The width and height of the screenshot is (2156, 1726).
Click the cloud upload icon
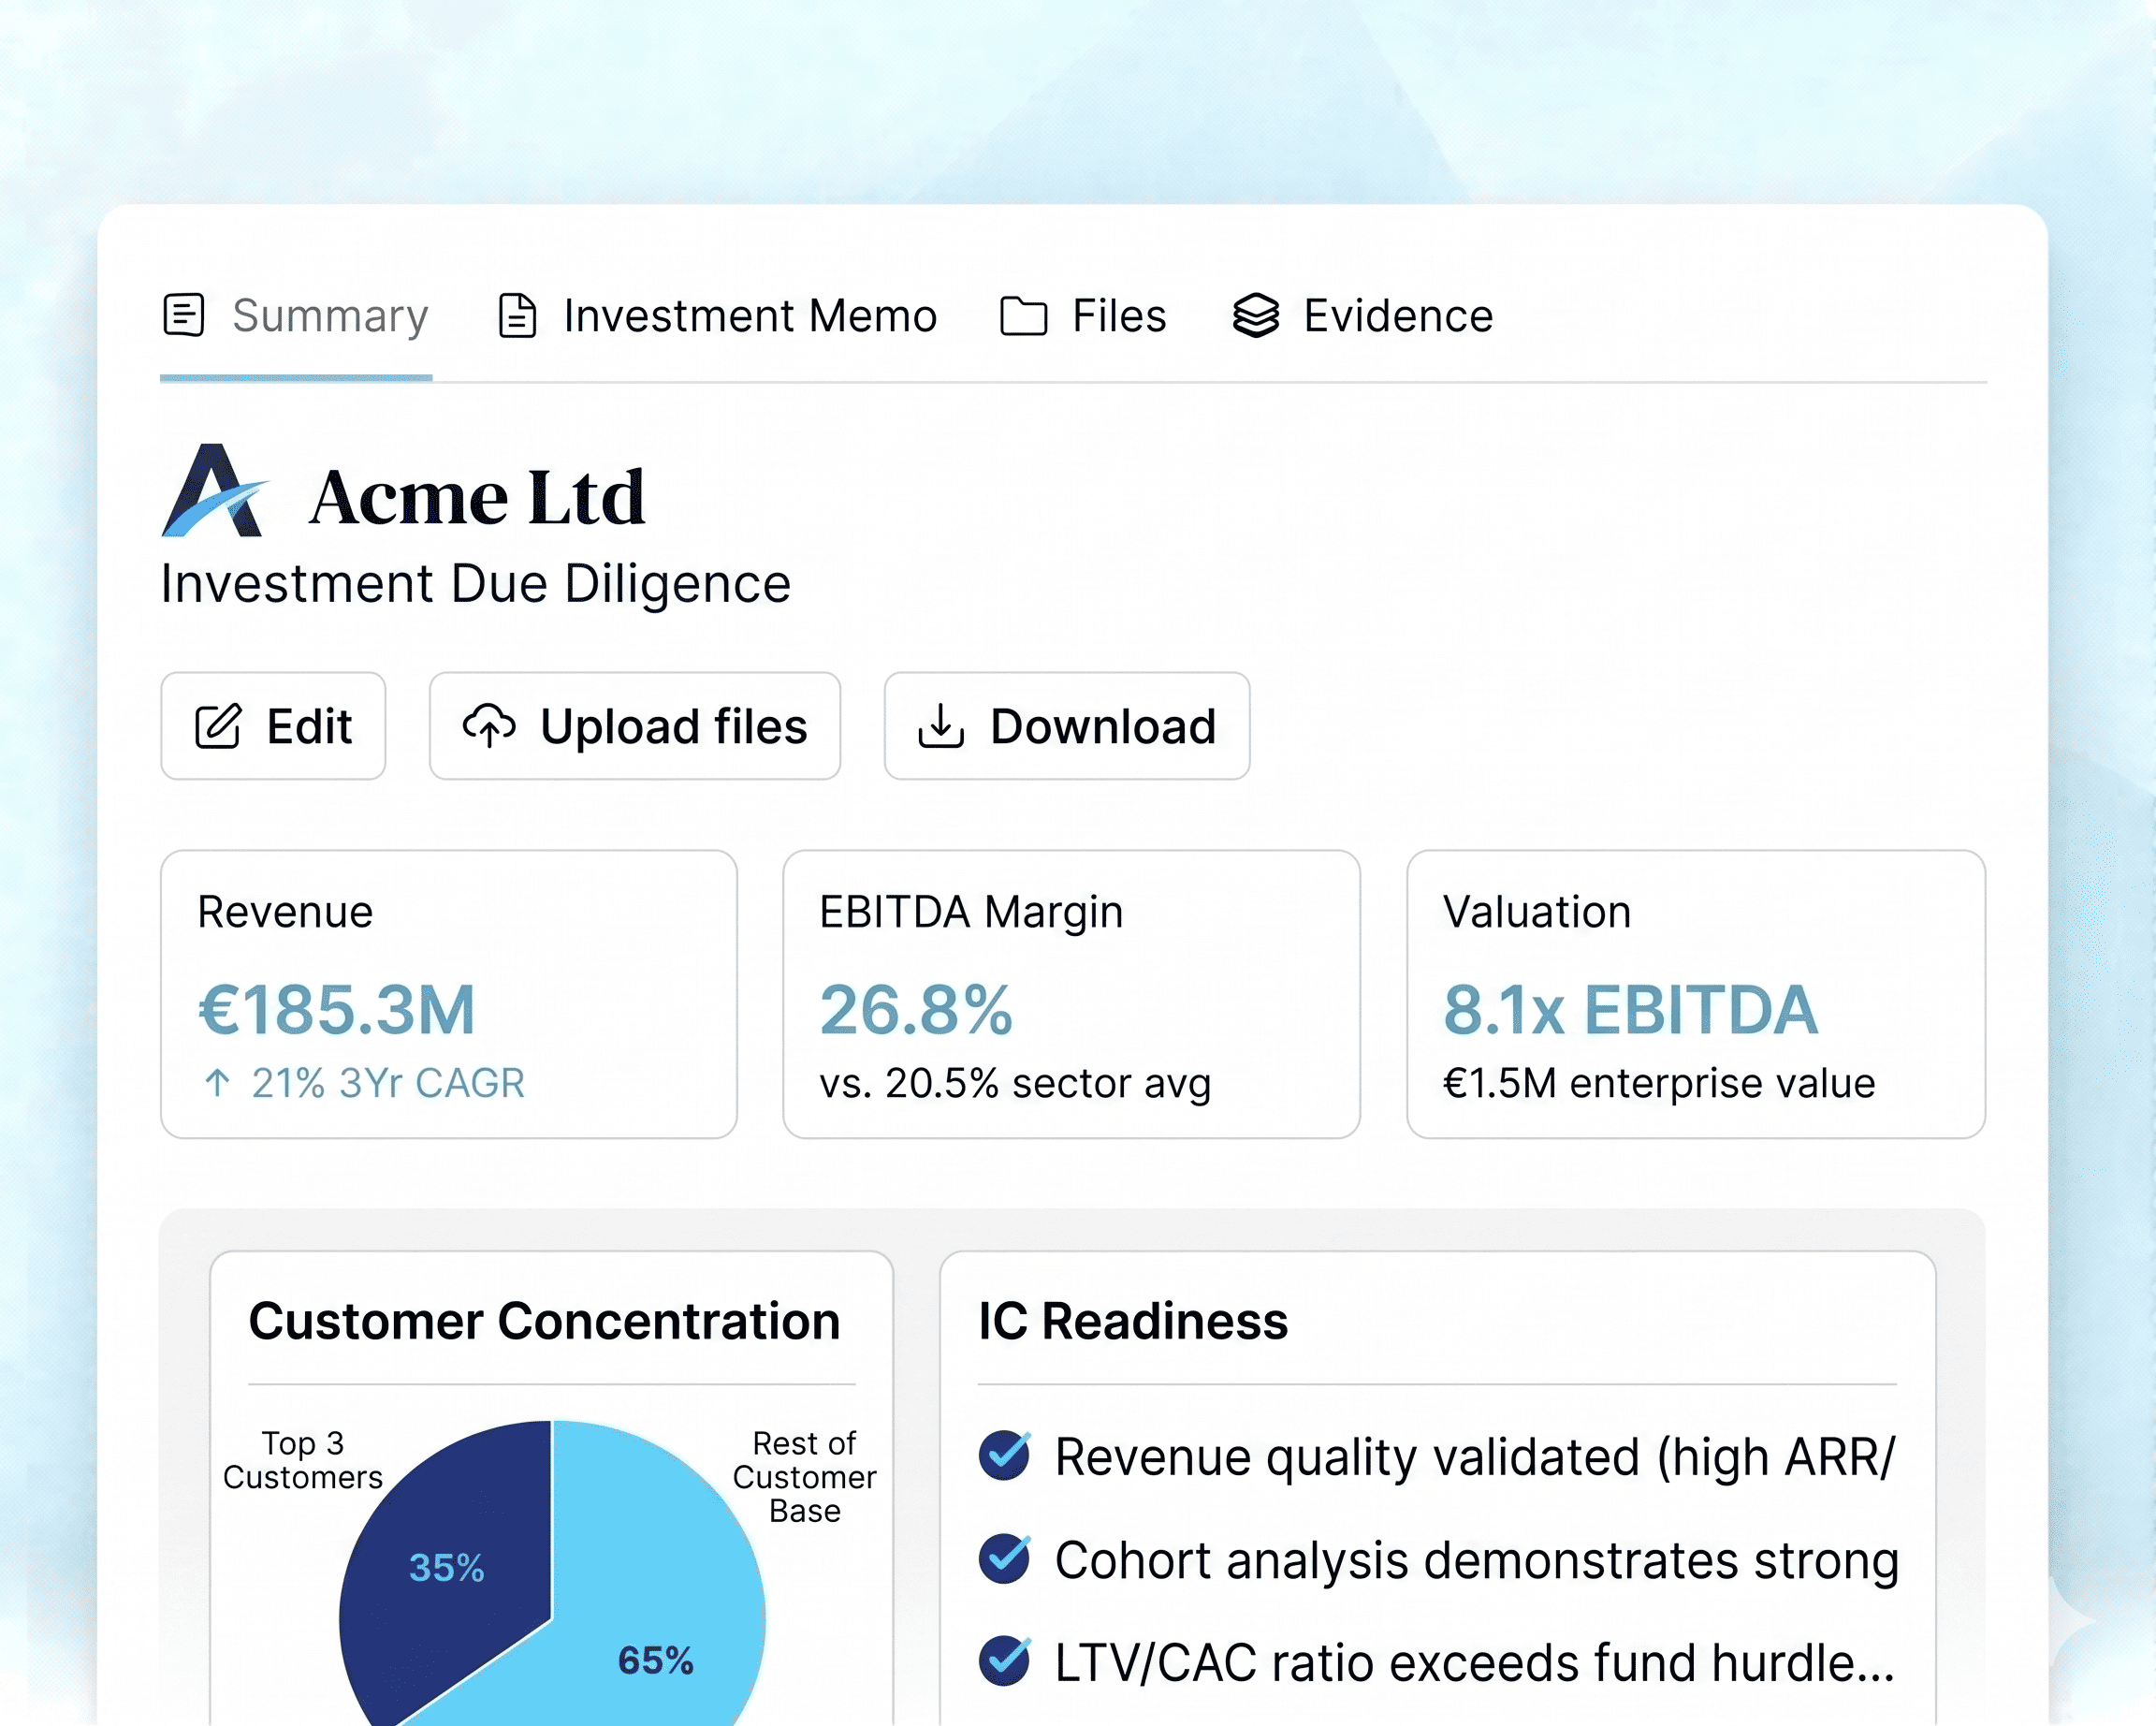489,726
